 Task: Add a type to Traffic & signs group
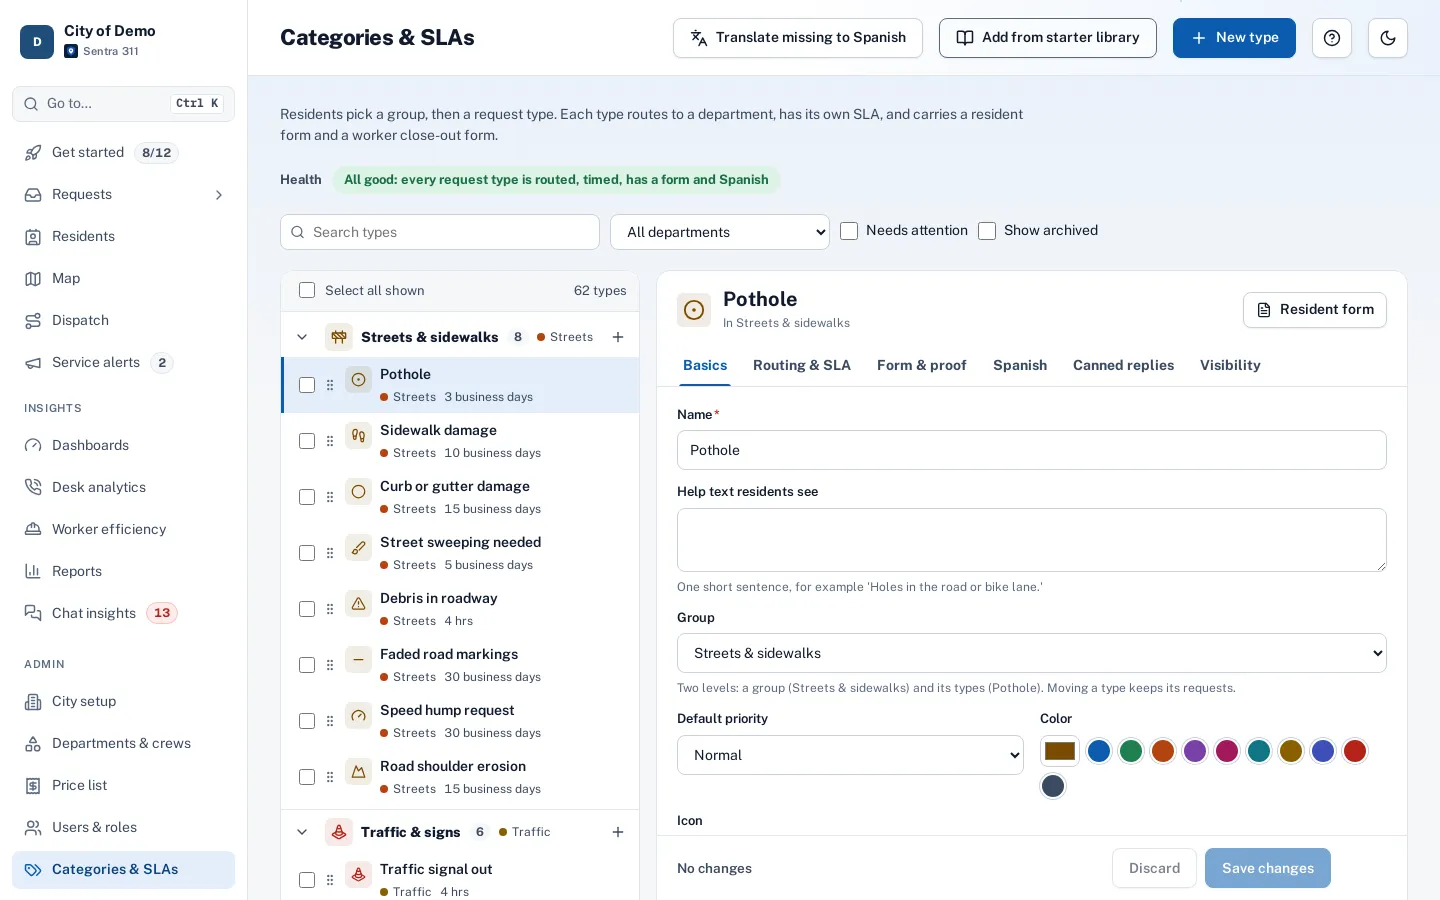618,832
